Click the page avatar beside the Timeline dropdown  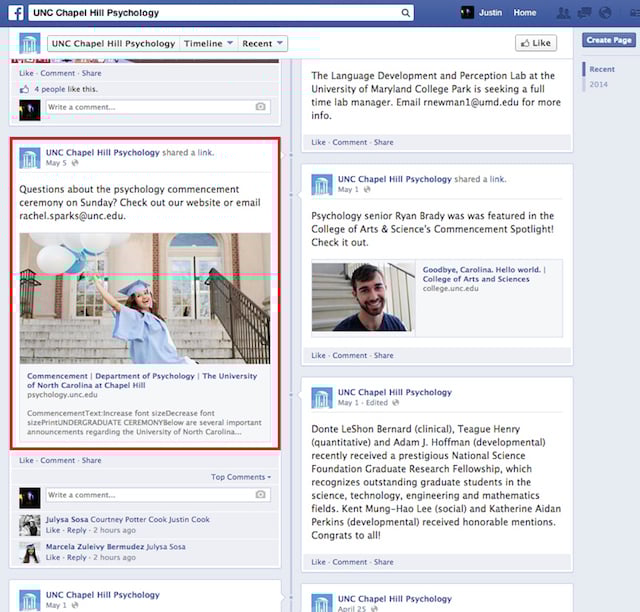click(x=30, y=43)
